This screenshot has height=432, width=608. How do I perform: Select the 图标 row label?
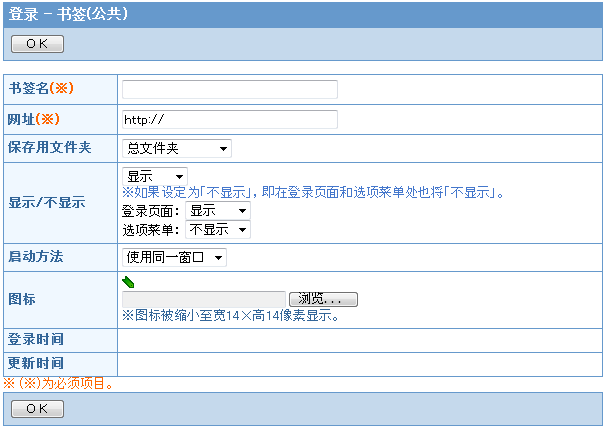pyautogui.click(x=22, y=299)
